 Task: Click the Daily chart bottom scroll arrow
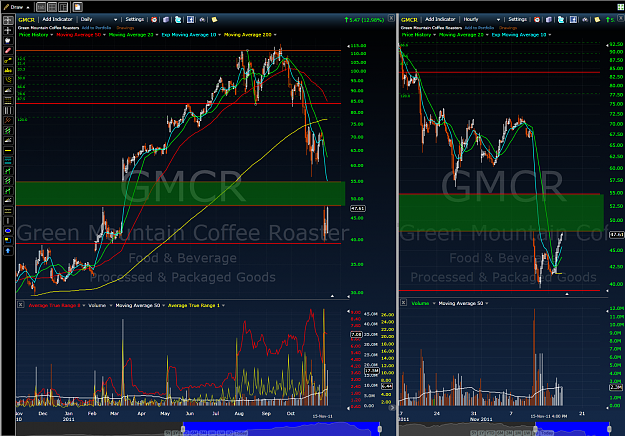[392, 408]
